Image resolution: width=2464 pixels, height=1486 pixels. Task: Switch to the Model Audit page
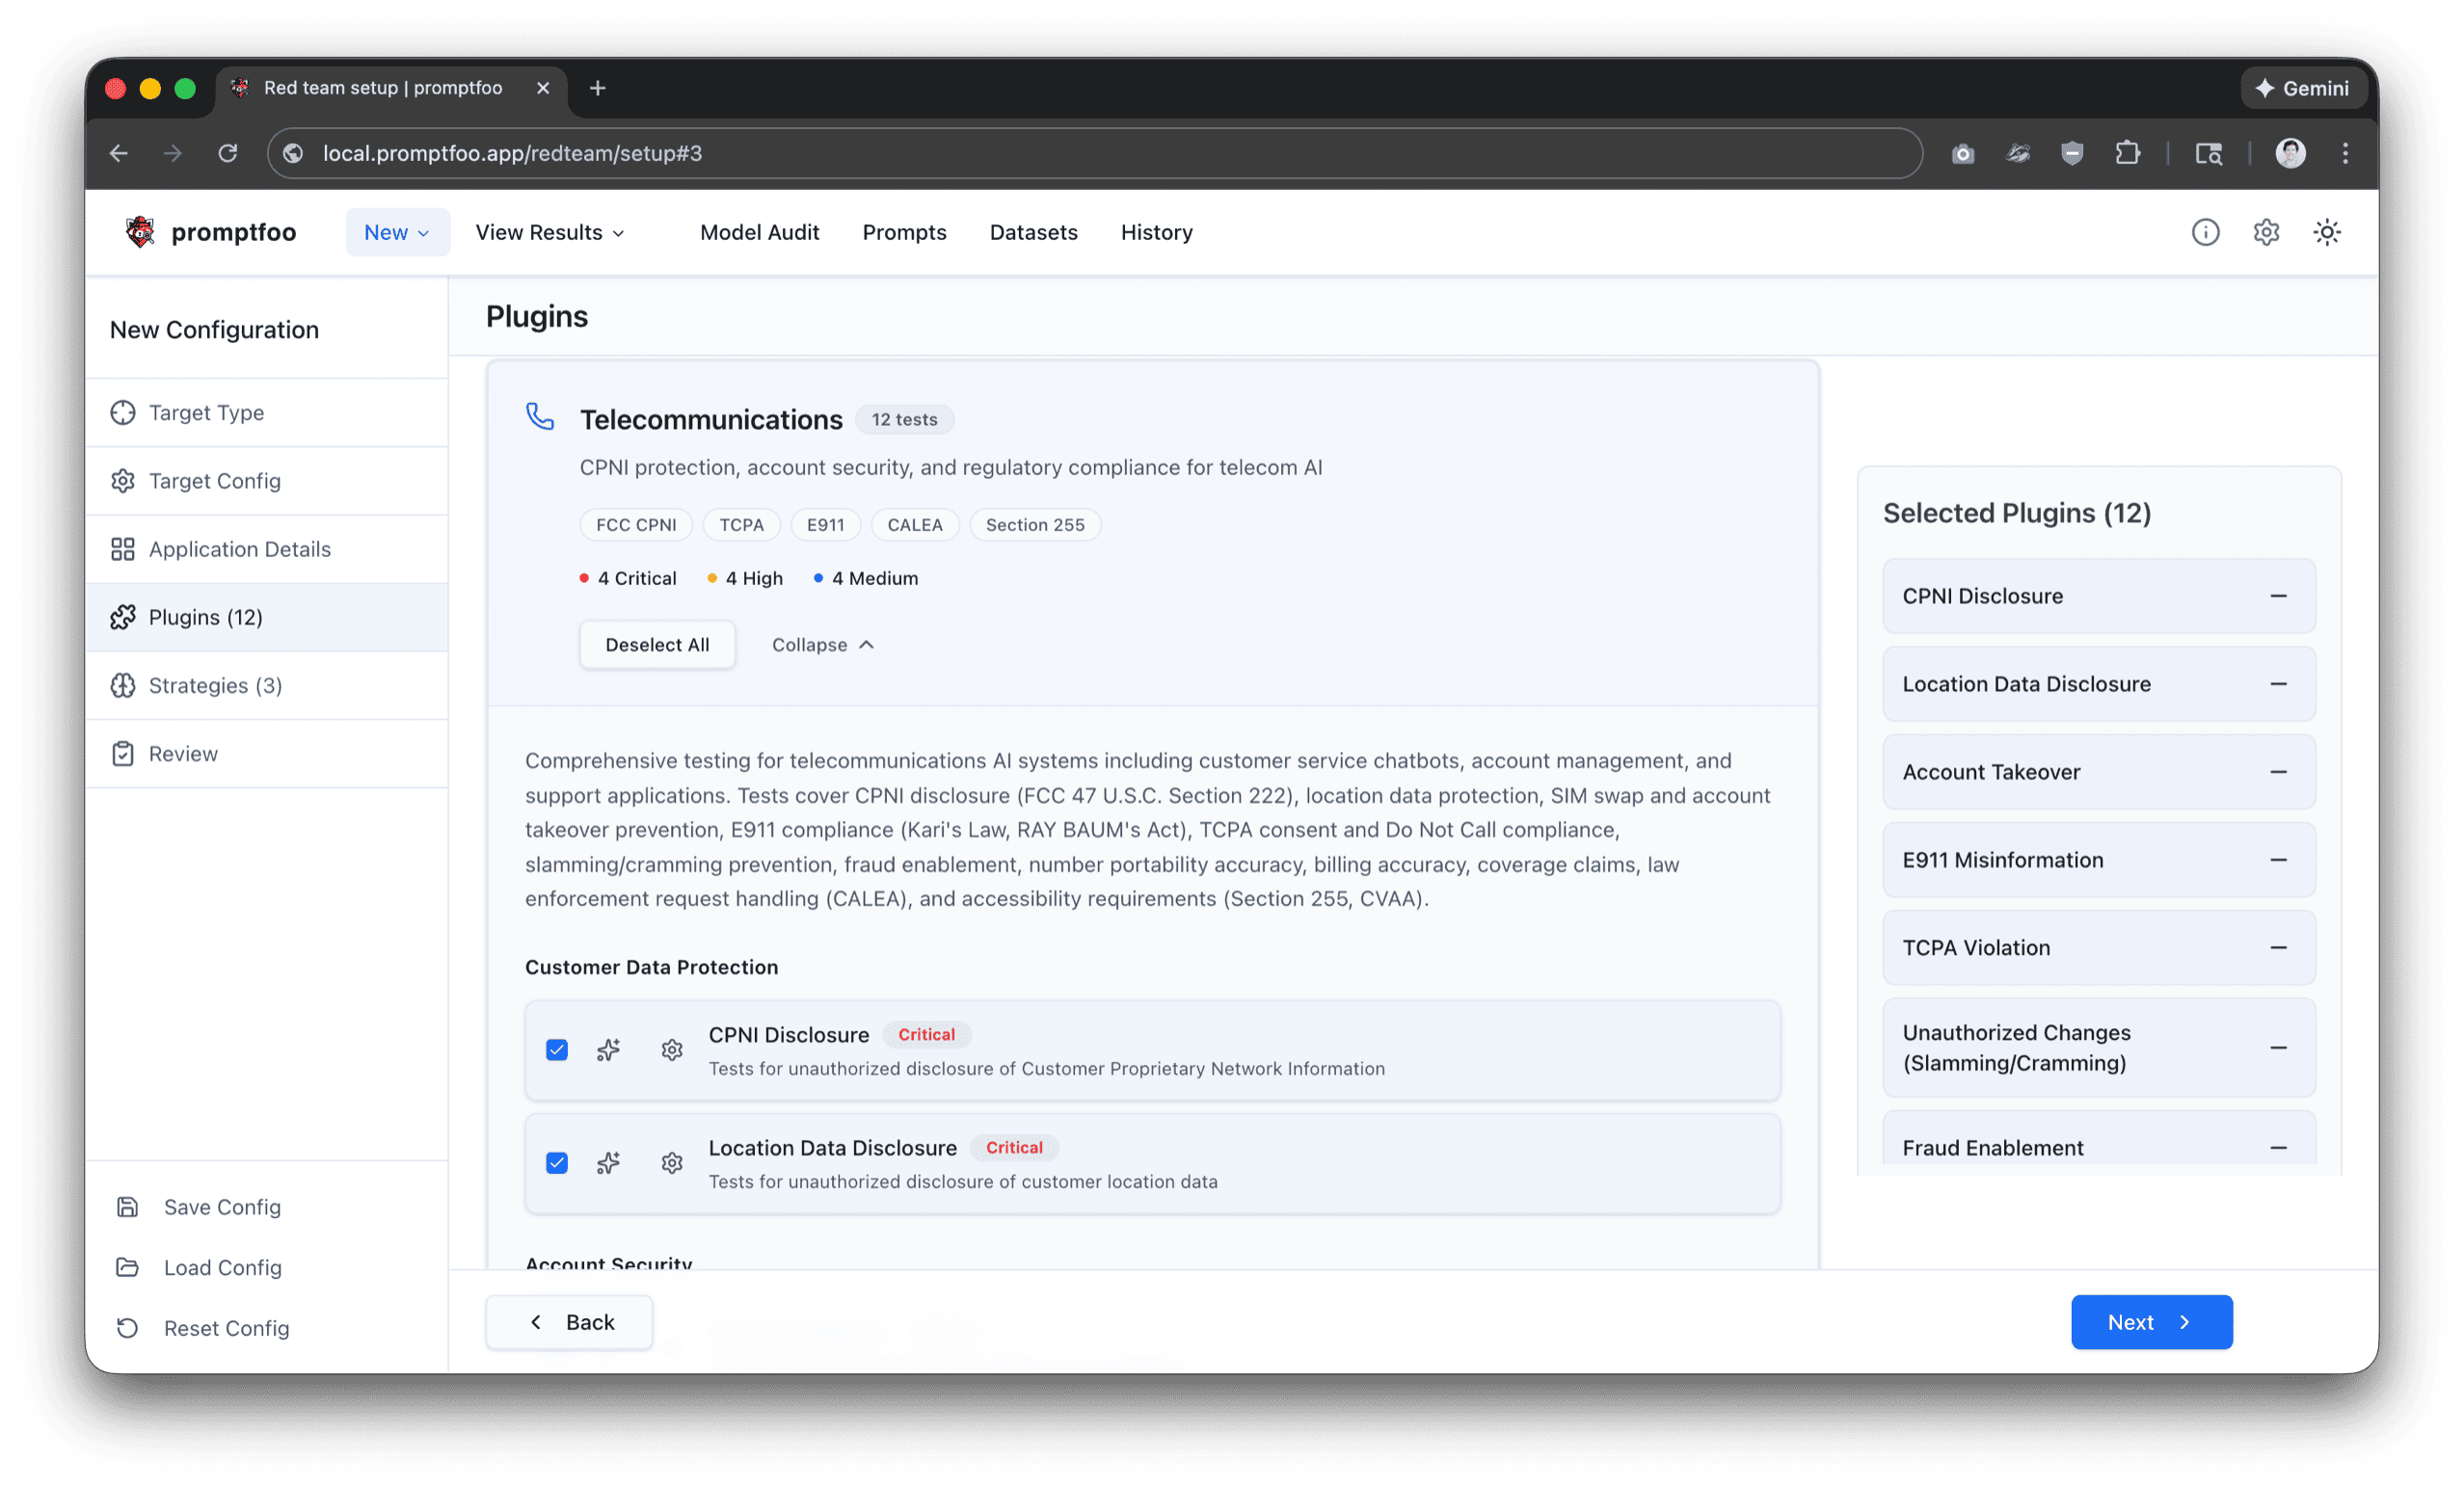point(760,231)
